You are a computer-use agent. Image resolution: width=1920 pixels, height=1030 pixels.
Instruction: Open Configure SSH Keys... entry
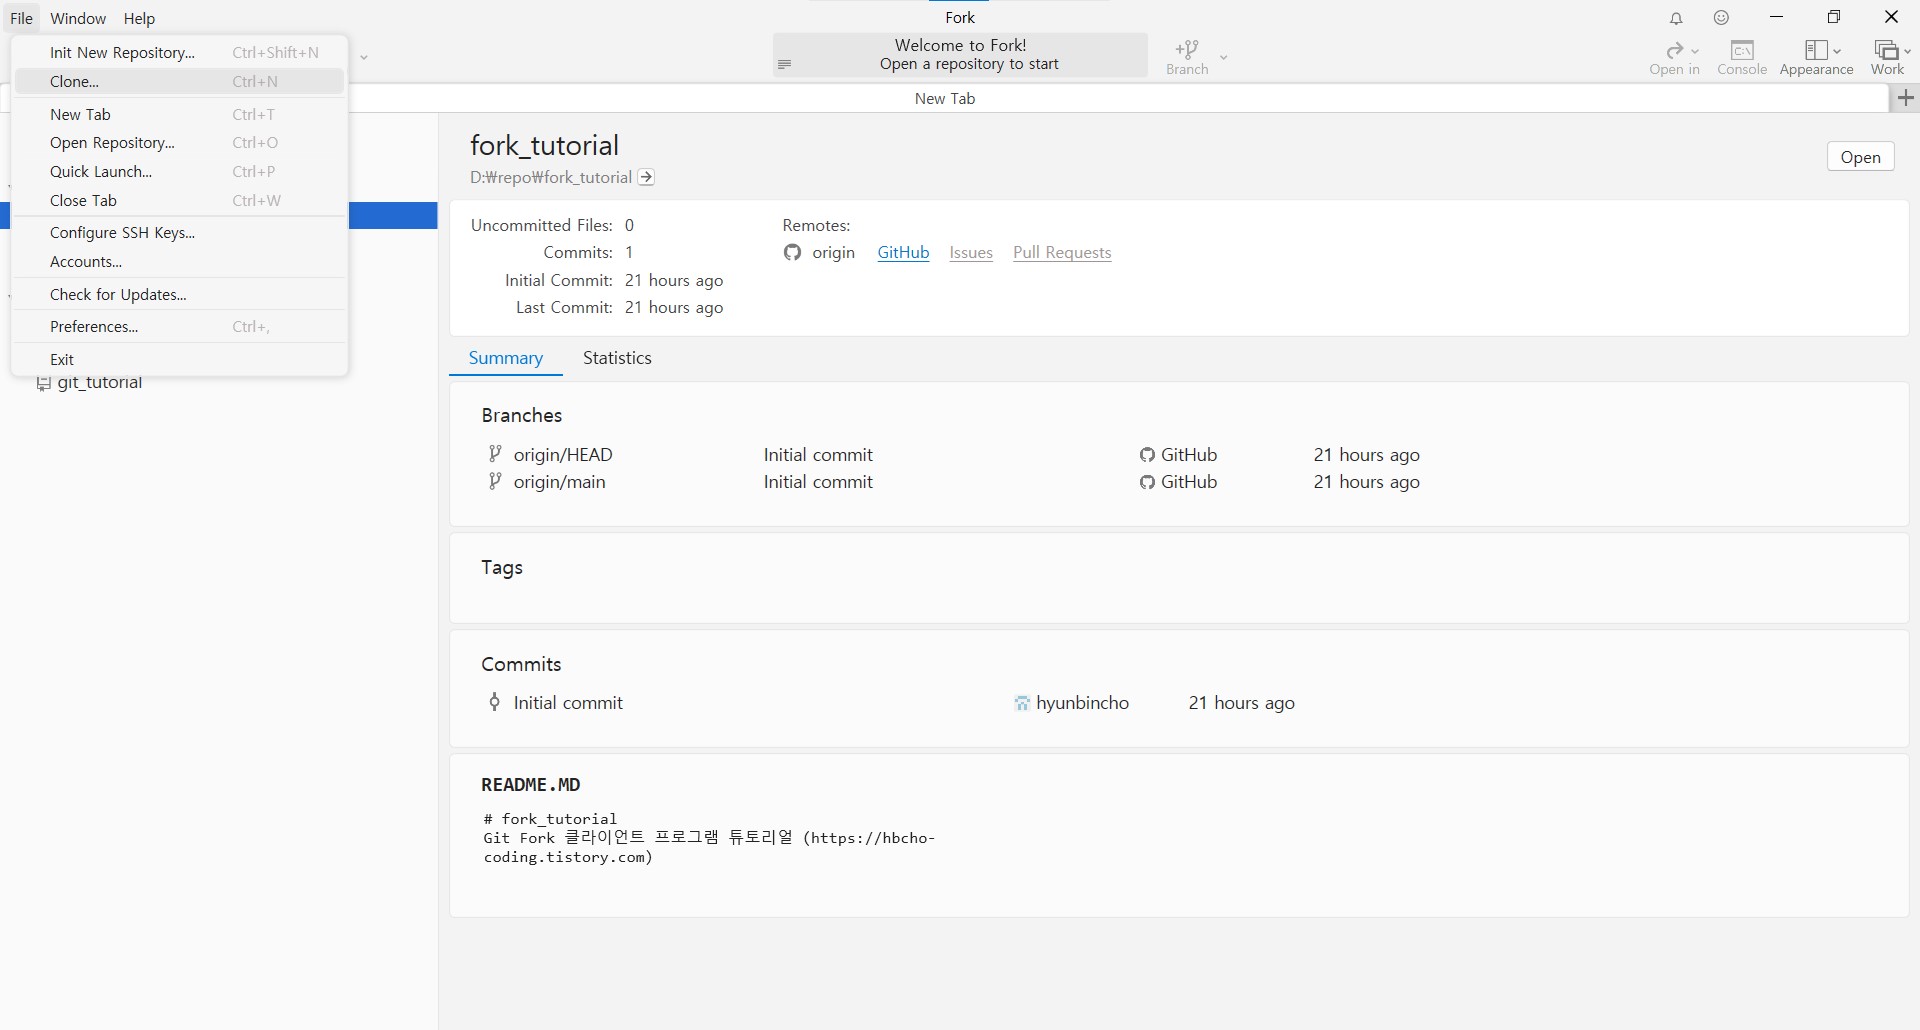180,232
